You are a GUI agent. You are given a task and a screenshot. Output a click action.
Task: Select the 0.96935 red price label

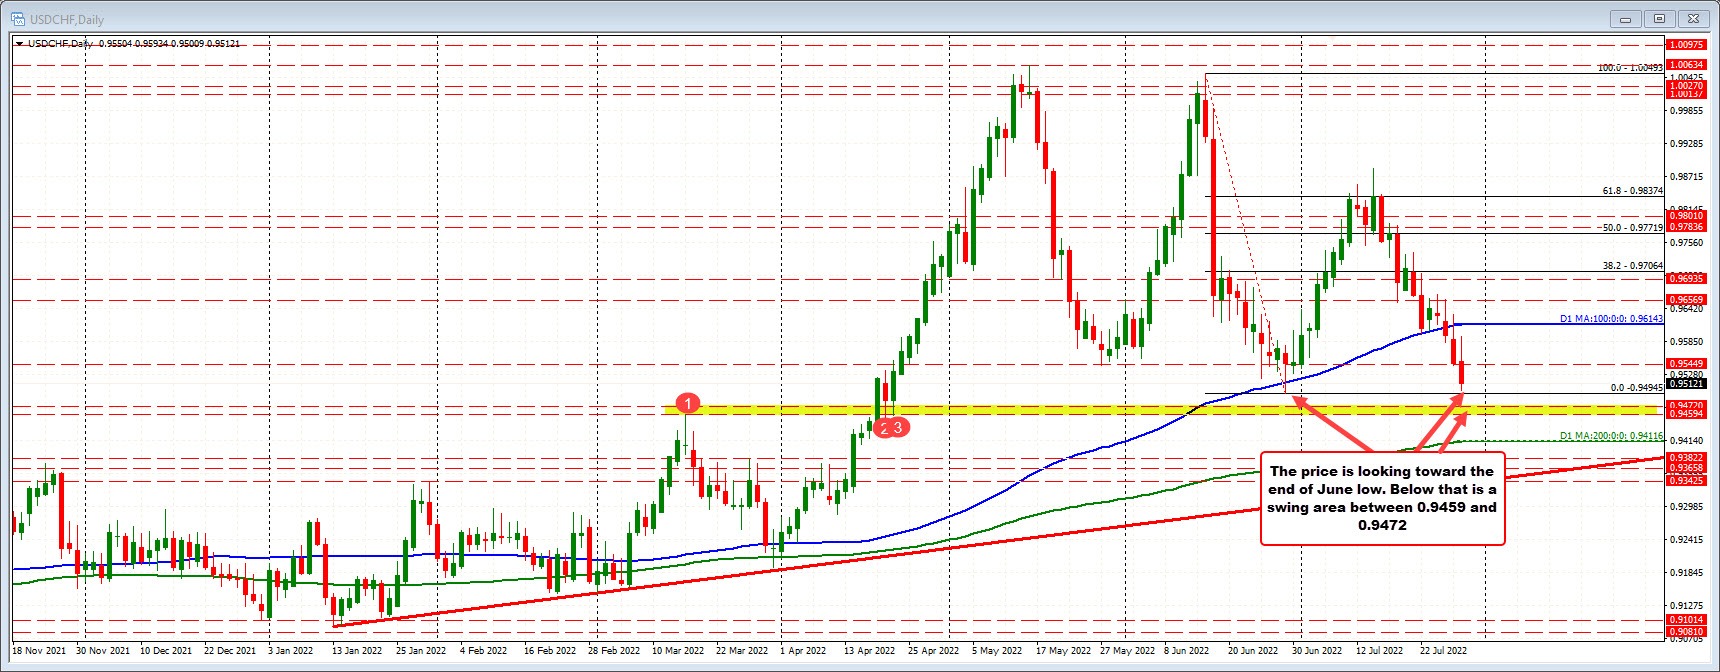point(1685,278)
